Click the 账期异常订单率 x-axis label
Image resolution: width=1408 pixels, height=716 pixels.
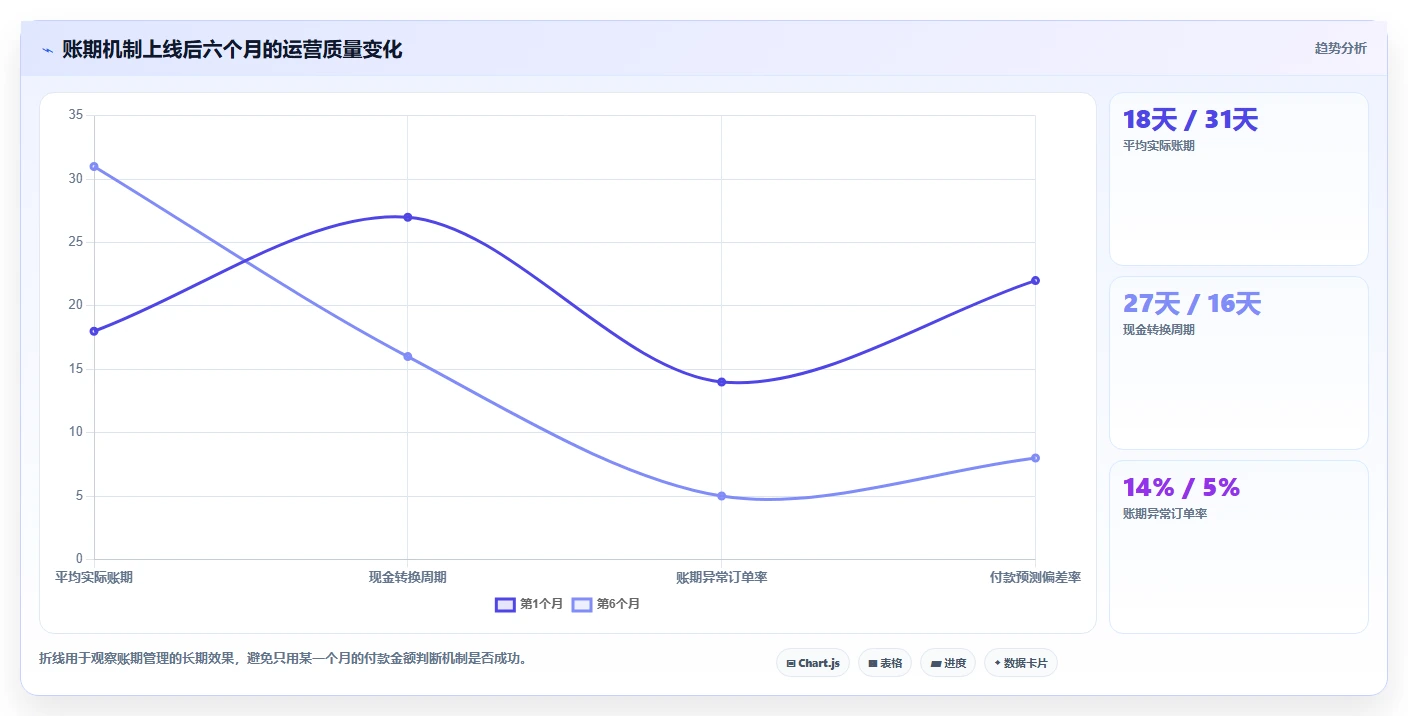coord(721,577)
